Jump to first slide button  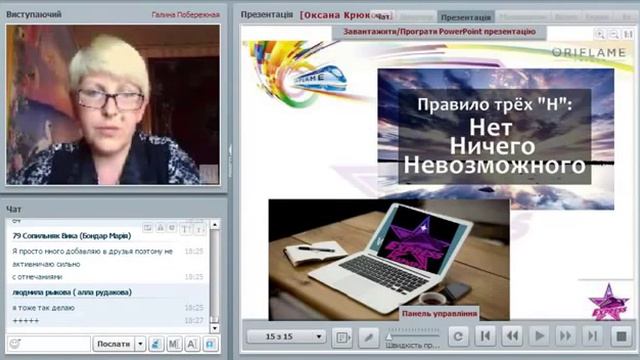coord(485,336)
